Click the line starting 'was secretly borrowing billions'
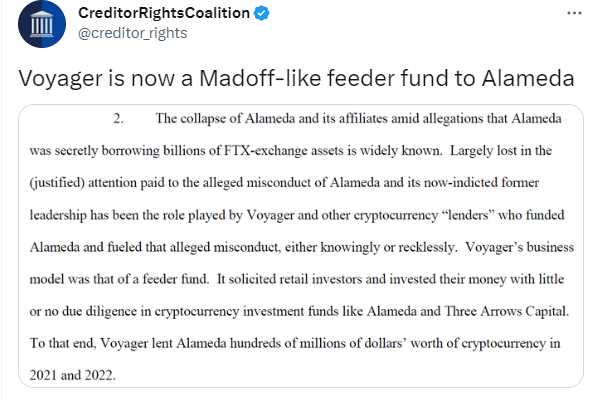The image size is (589, 400). tap(290, 151)
